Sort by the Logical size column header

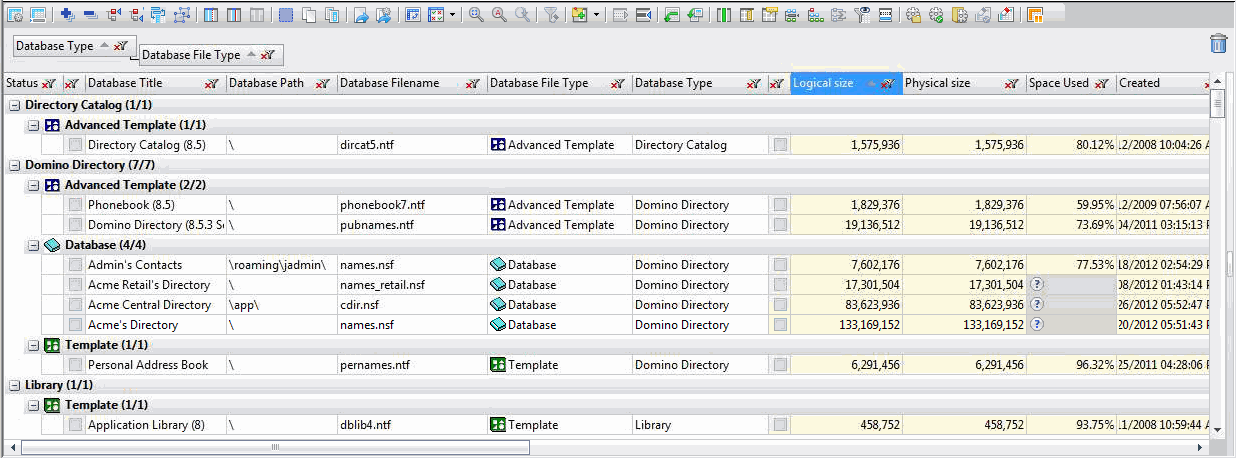pos(824,83)
